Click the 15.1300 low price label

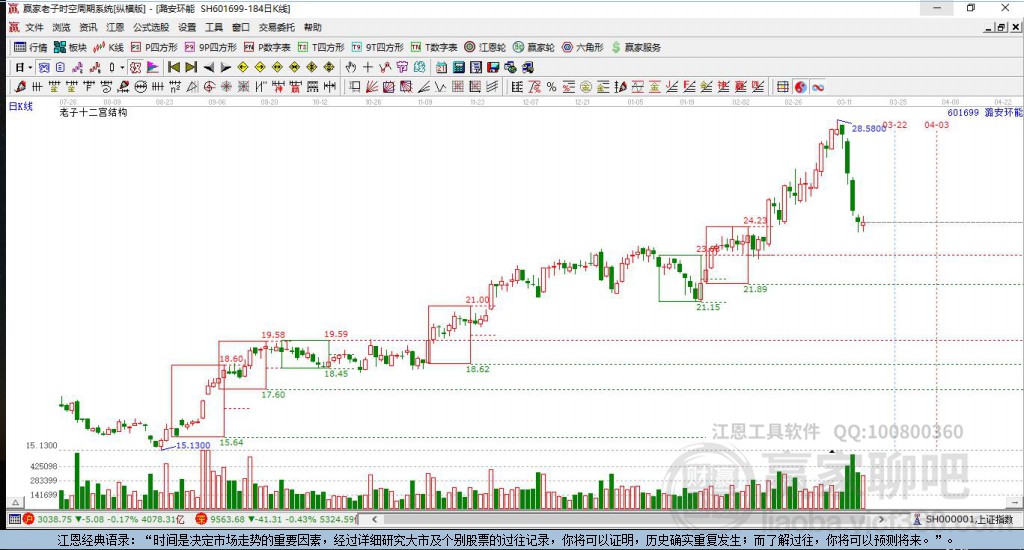click(x=193, y=445)
